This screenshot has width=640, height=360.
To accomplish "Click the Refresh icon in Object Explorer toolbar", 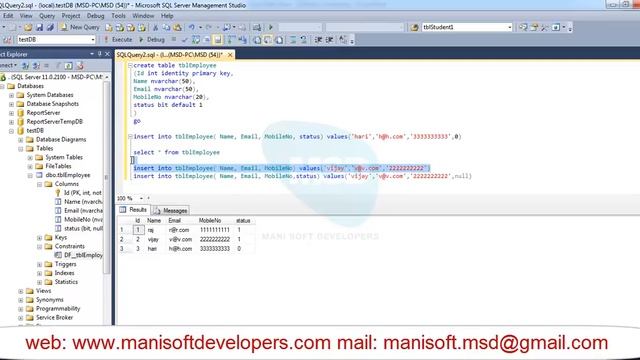I will [69, 66].
